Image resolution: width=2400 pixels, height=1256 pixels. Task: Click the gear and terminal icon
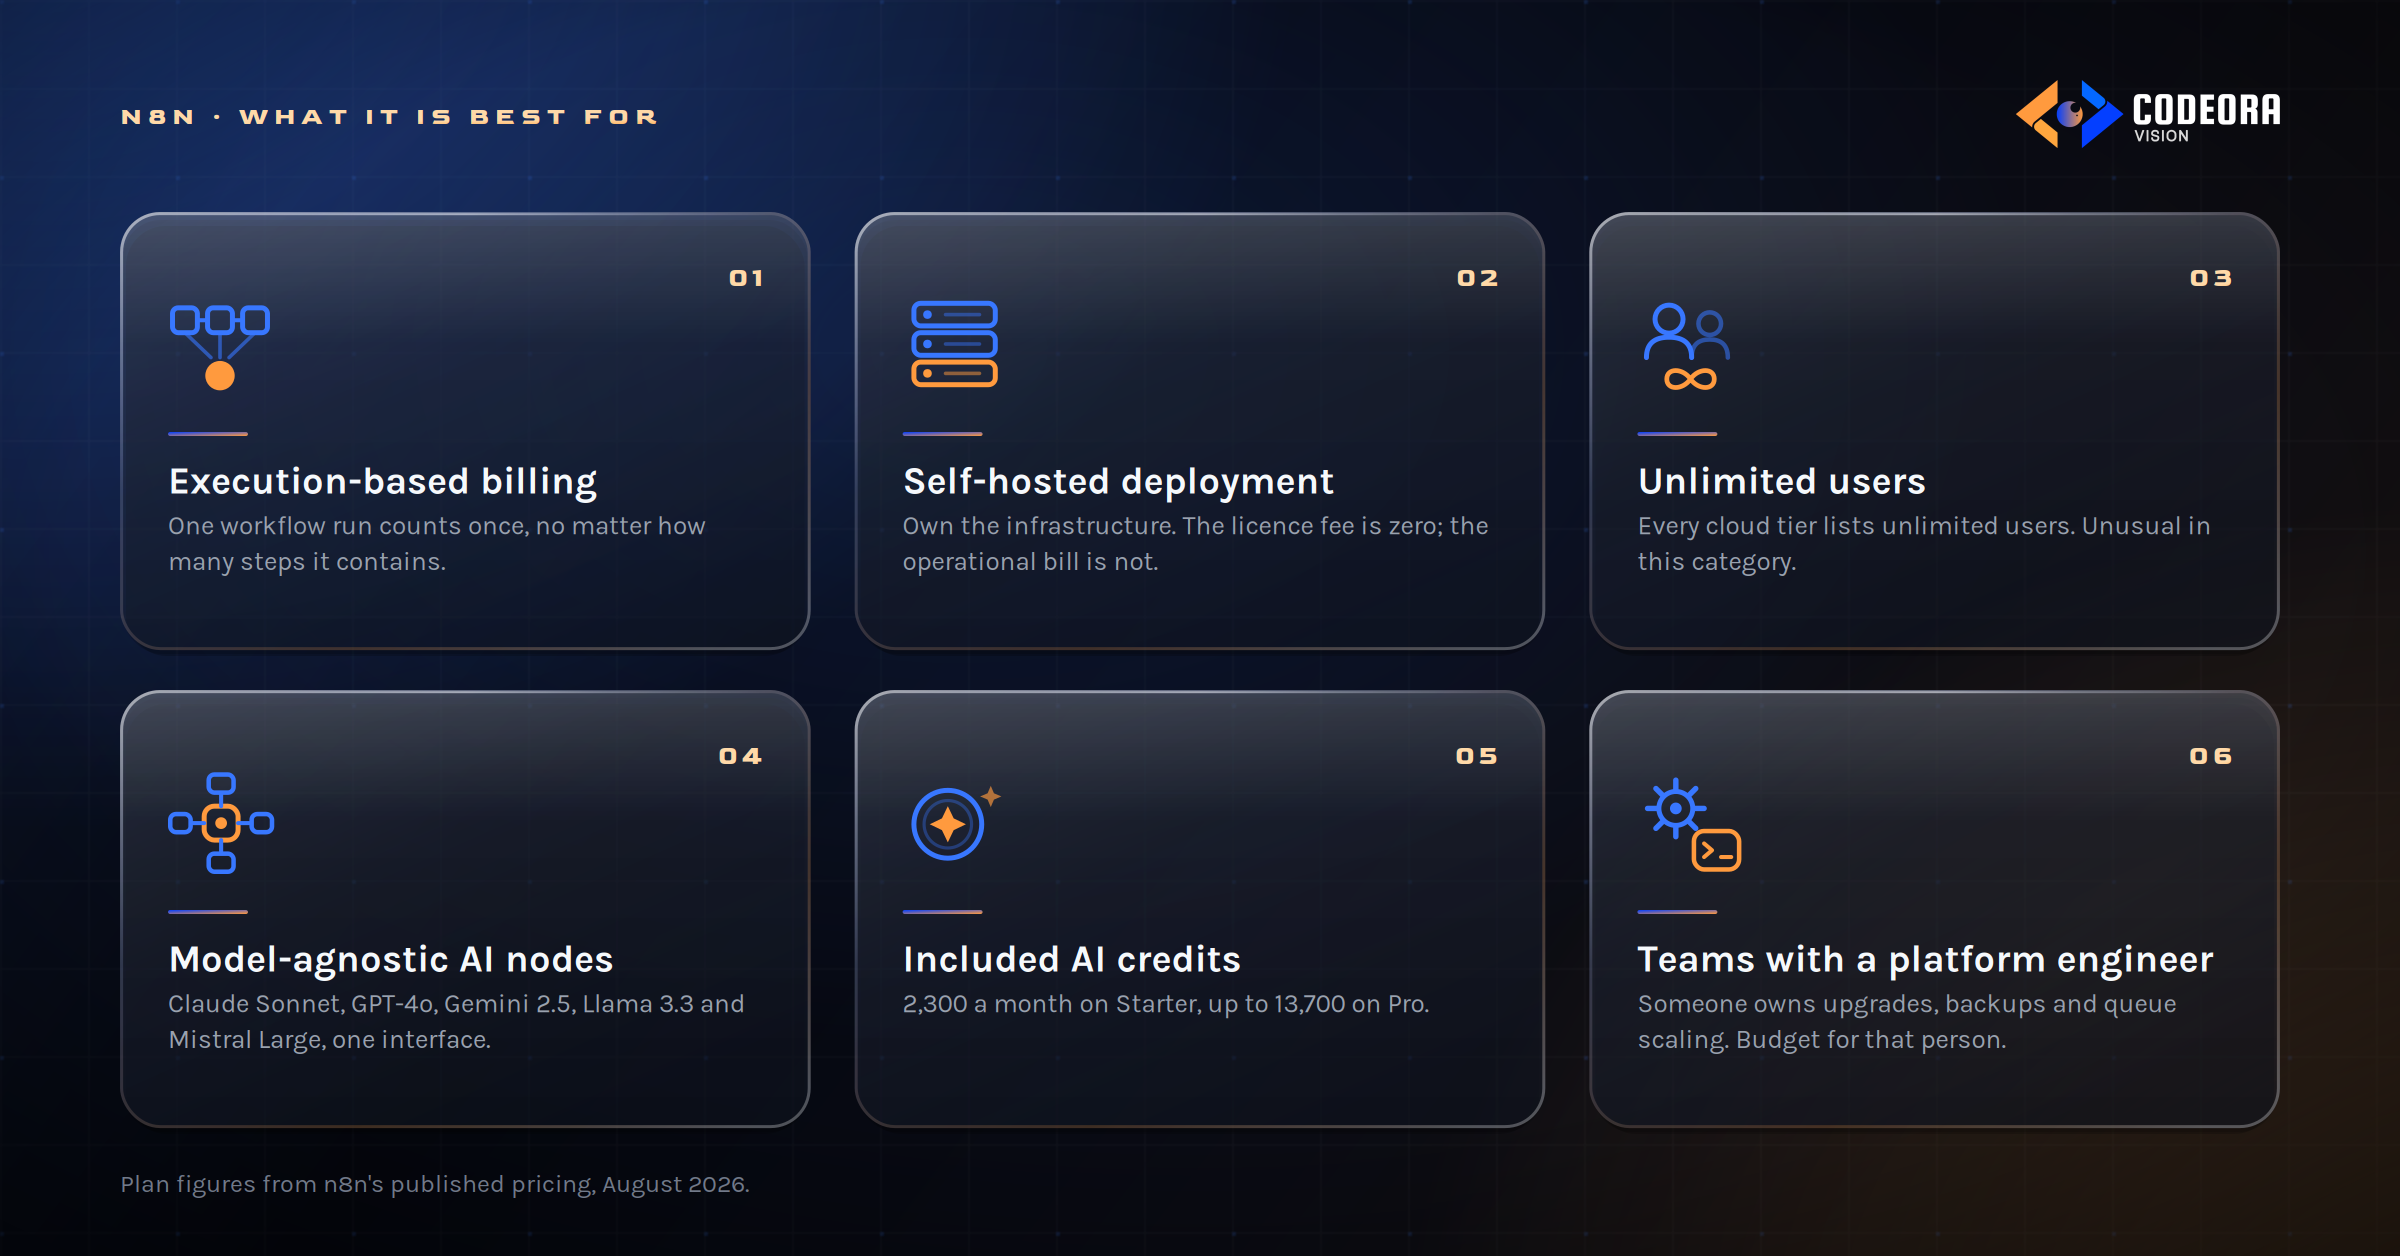tap(1693, 825)
